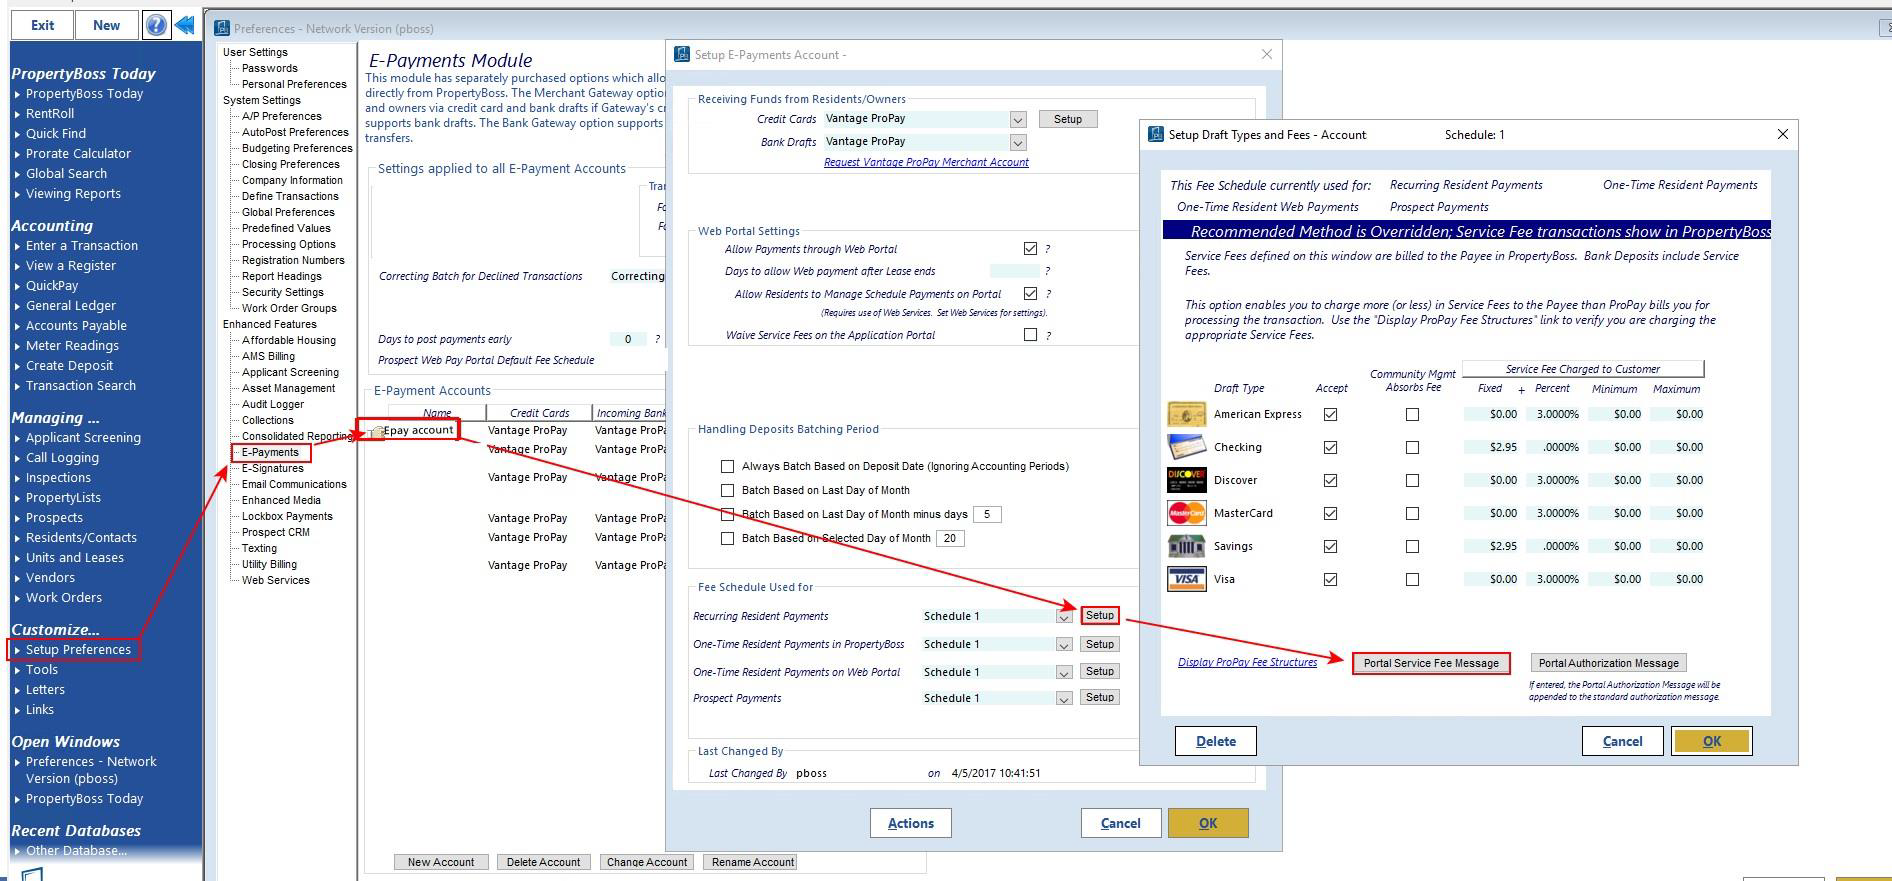
Task: Open the Credit Cards gateway dropdown
Action: click(1017, 119)
